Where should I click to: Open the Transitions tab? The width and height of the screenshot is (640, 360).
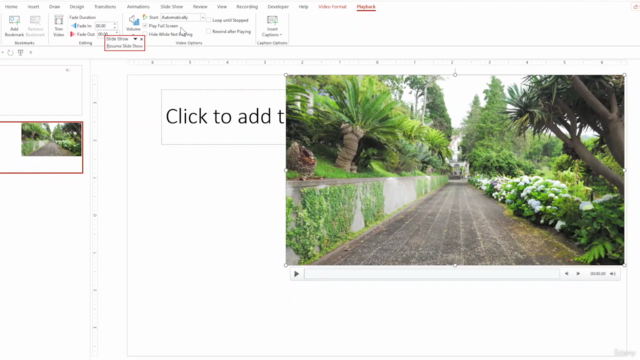105,7
